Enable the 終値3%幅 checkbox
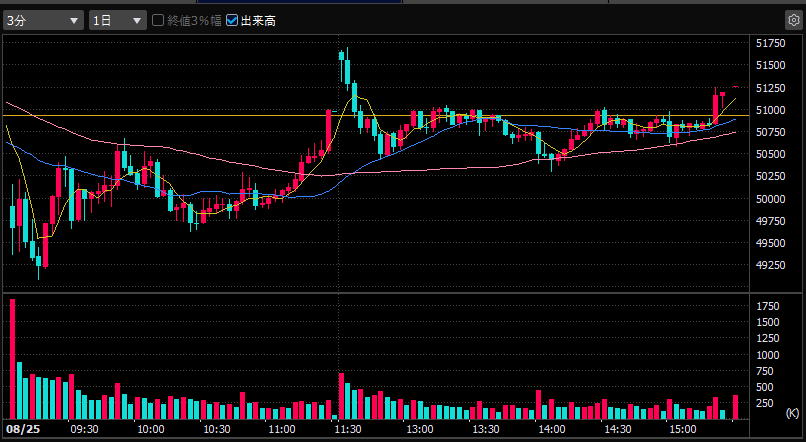Screen dimensions: 806x442 point(158,20)
